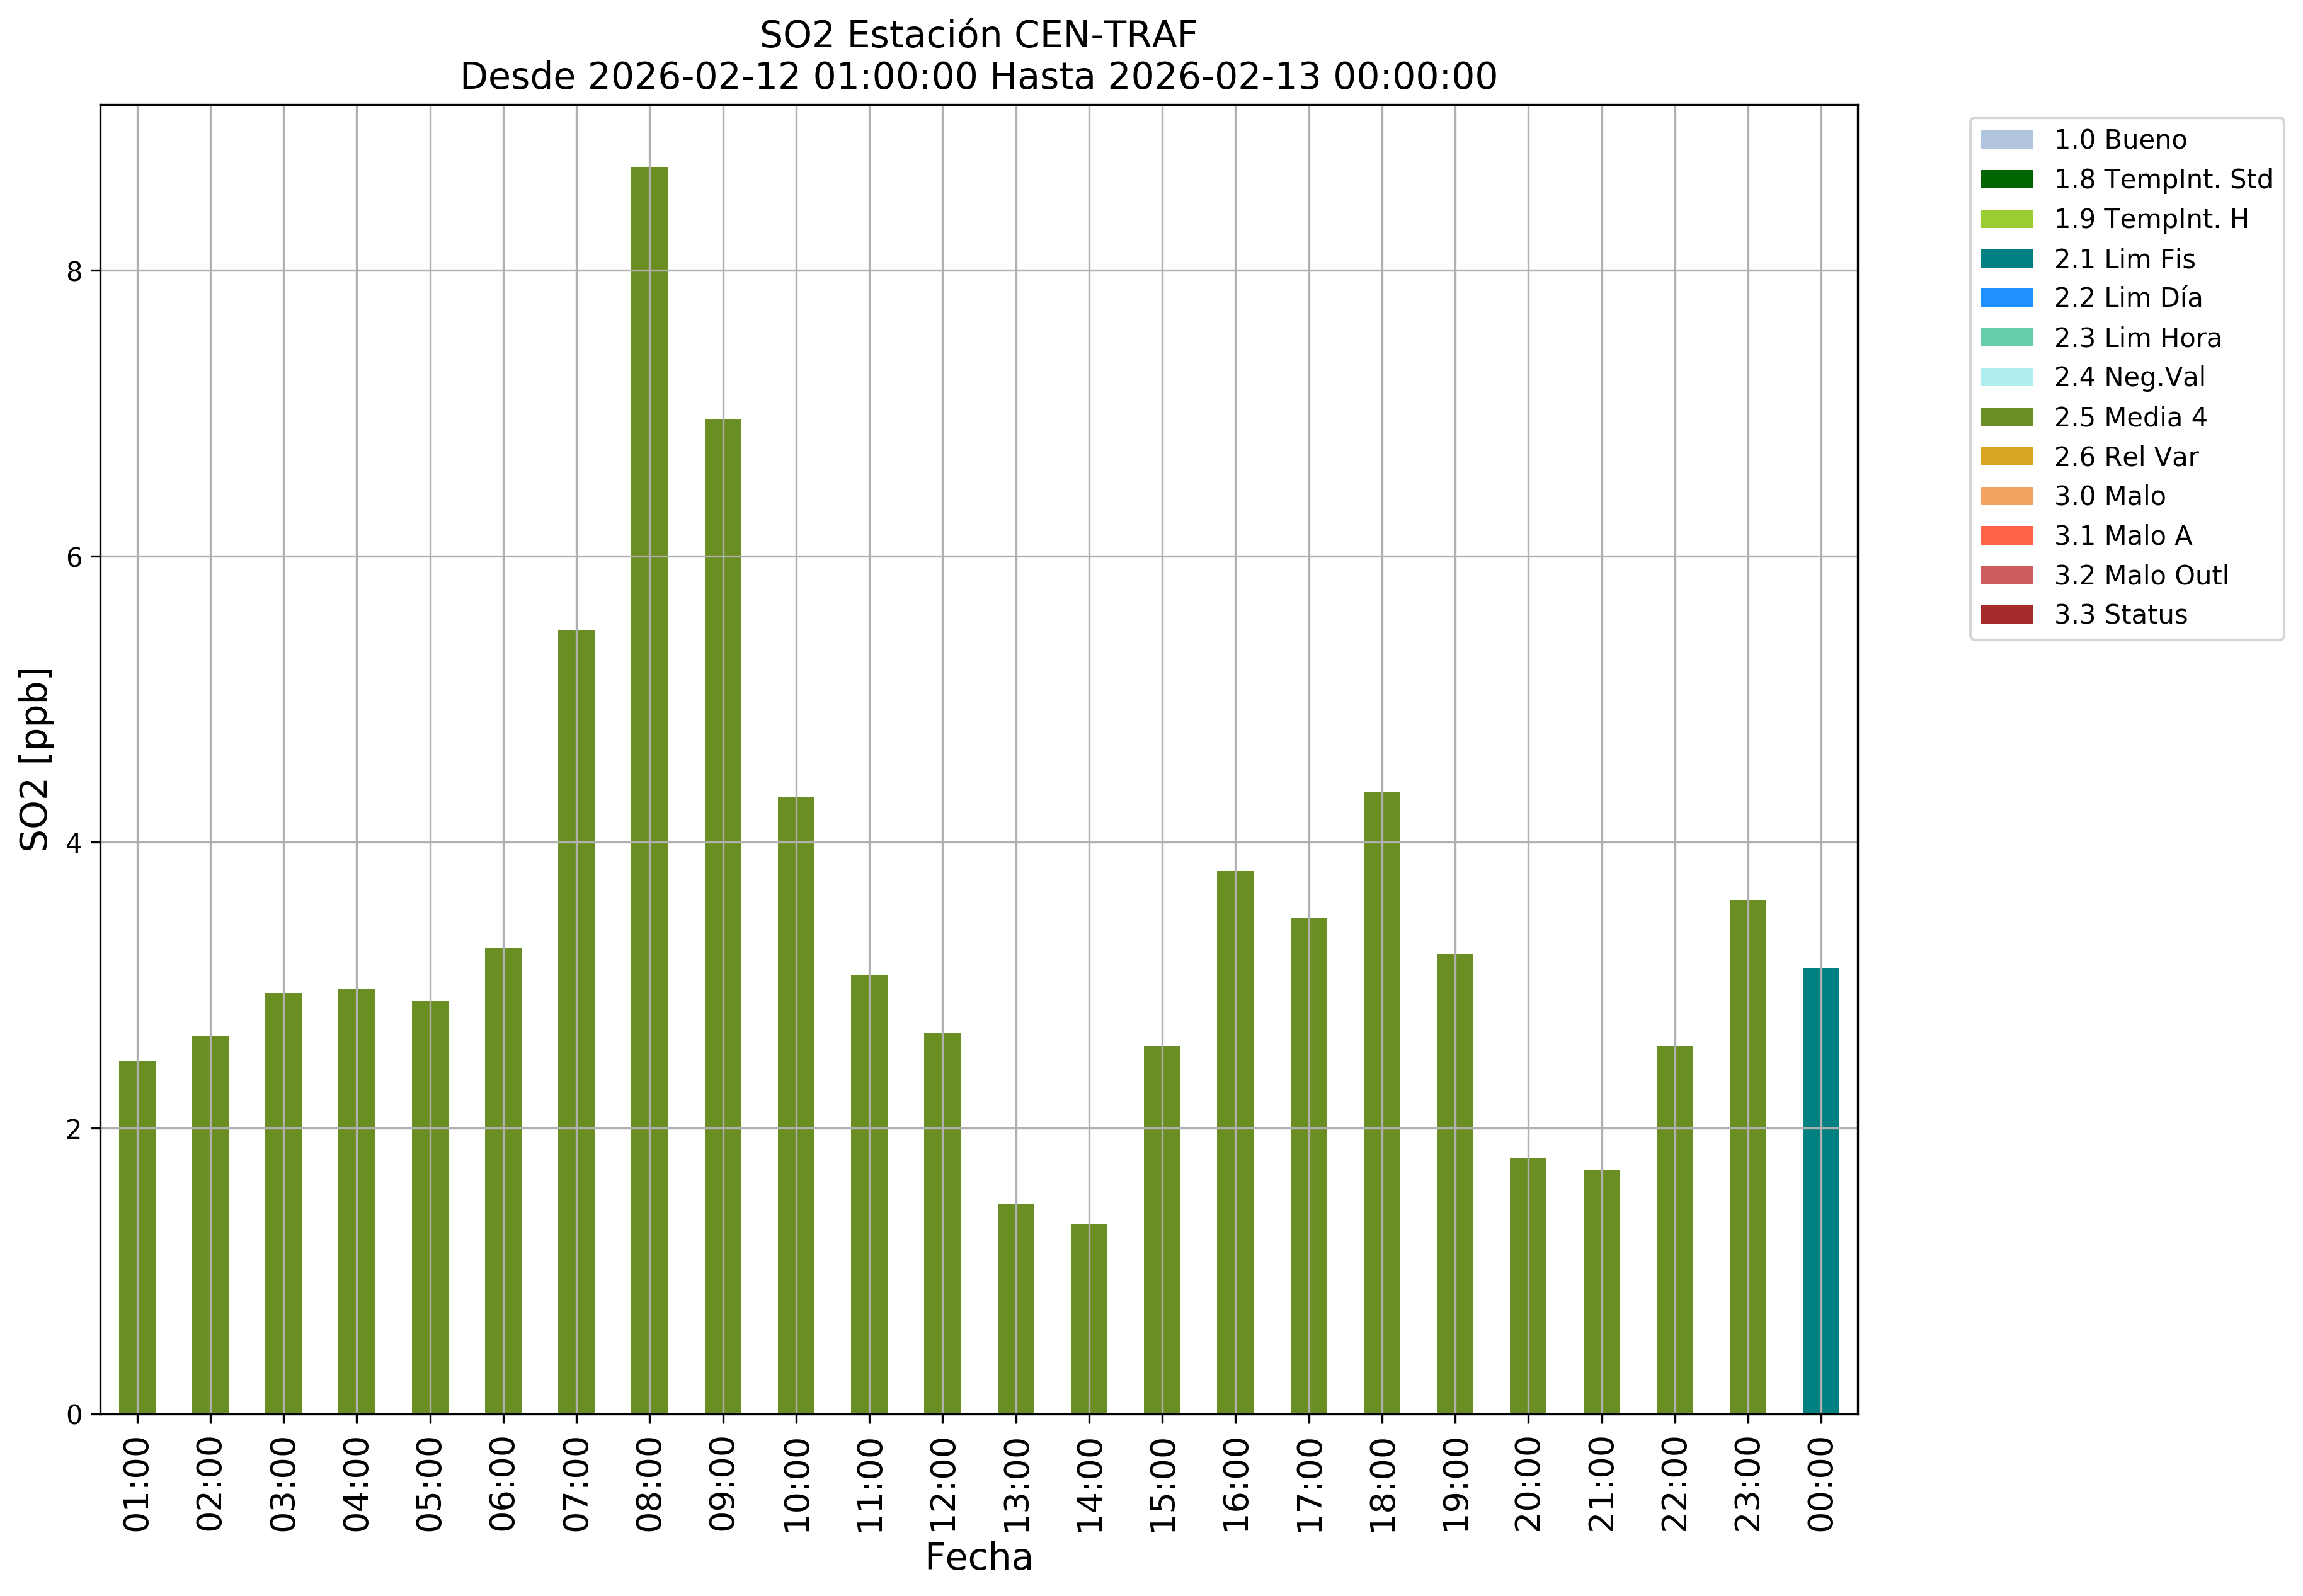Click the 23:00 x-axis tick label

[1747, 1484]
